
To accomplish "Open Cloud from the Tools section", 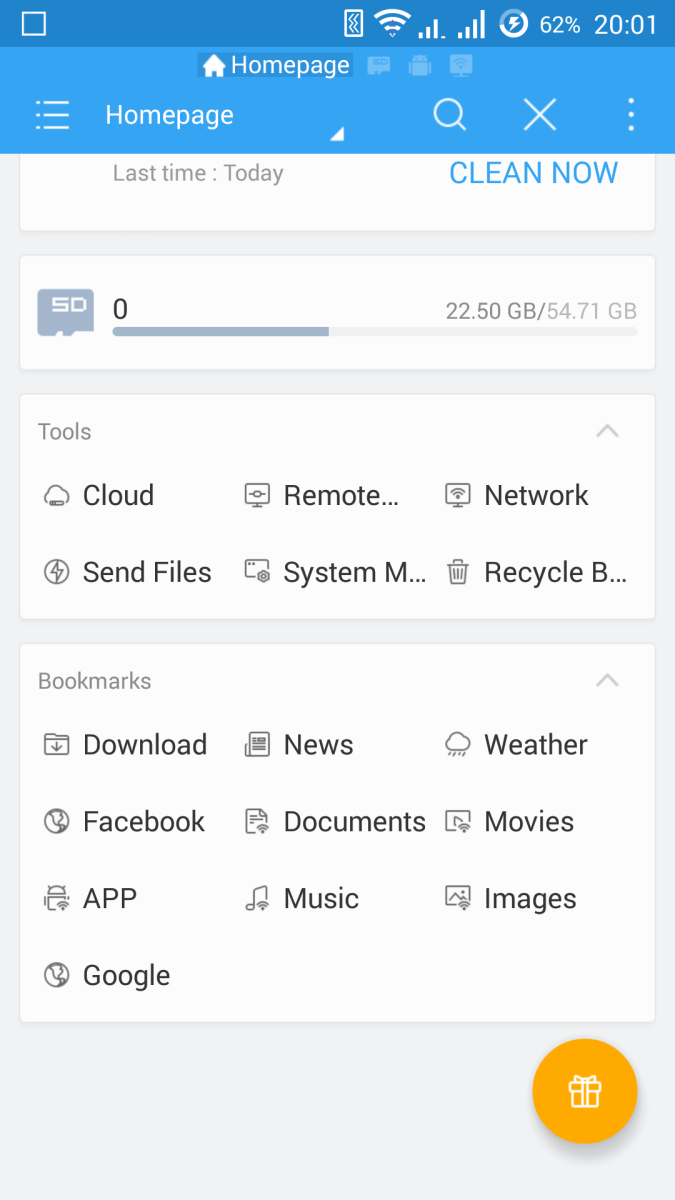I will tap(99, 495).
